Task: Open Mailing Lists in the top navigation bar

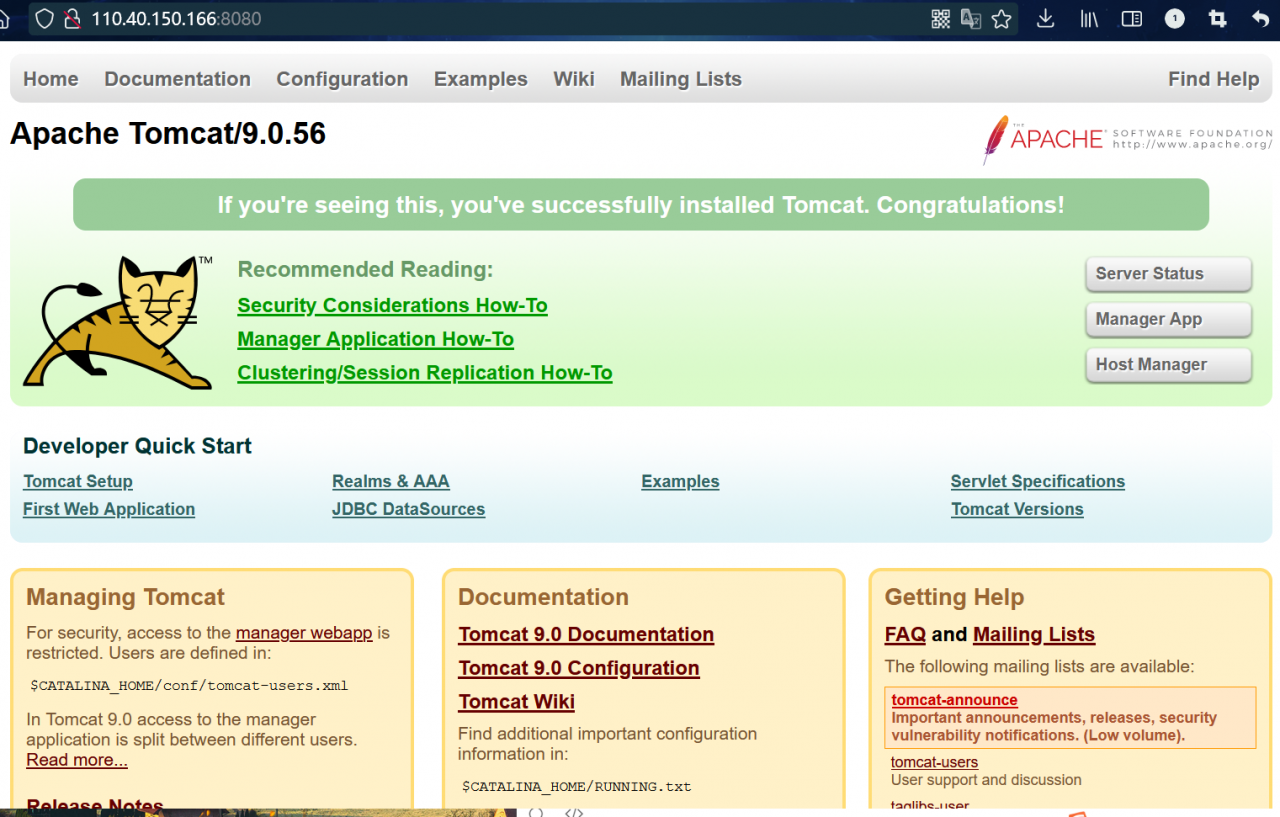Action: point(681,79)
